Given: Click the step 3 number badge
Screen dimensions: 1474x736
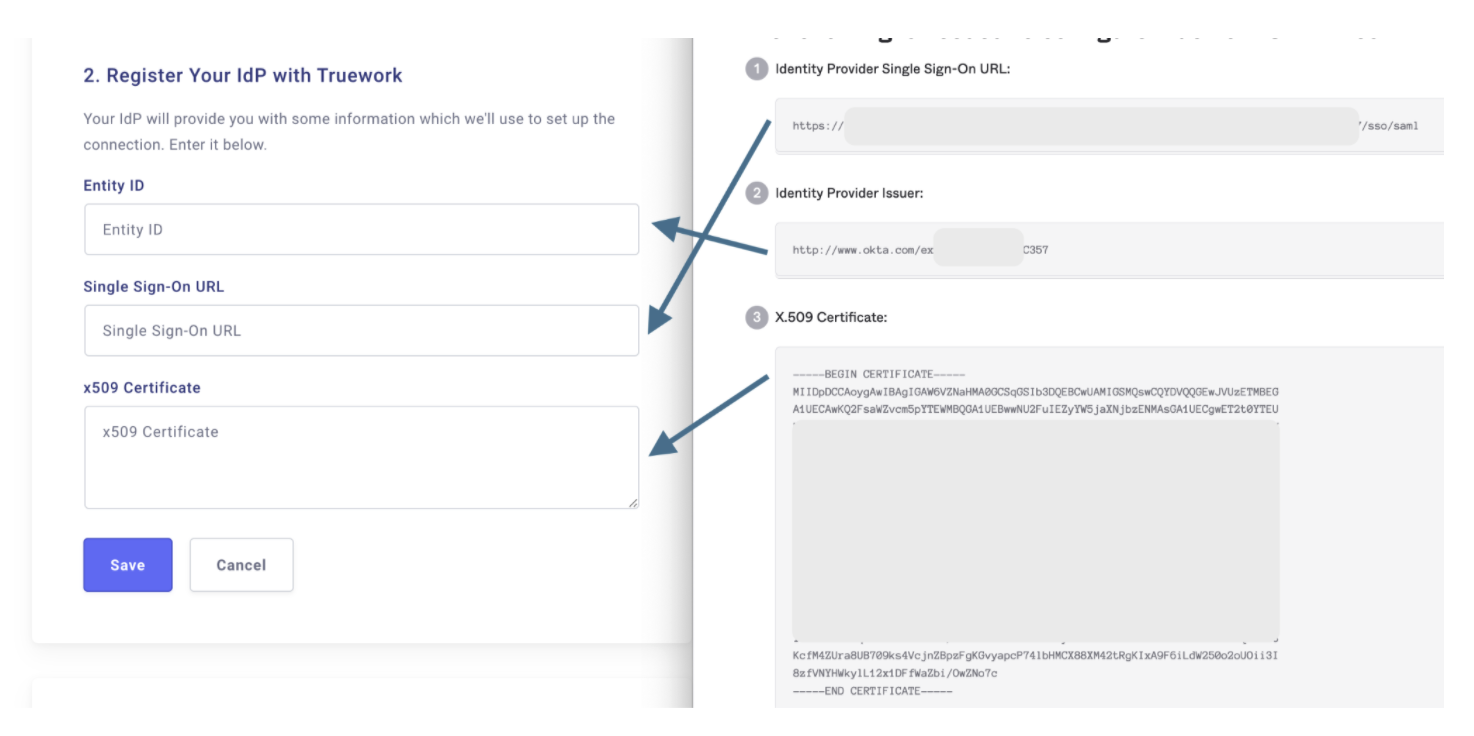Looking at the screenshot, I should pos(756,317).
